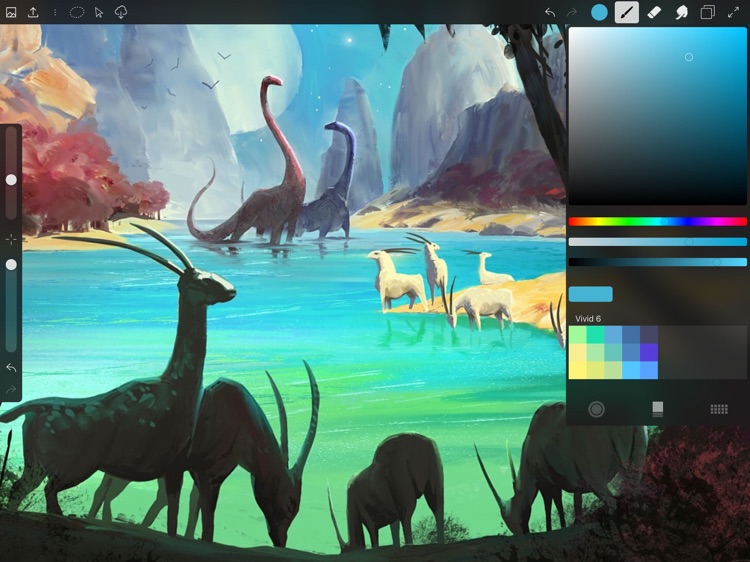Select the lasso selection tool
The width and height of the screenshot is (750, 562).
coord(77,12)
